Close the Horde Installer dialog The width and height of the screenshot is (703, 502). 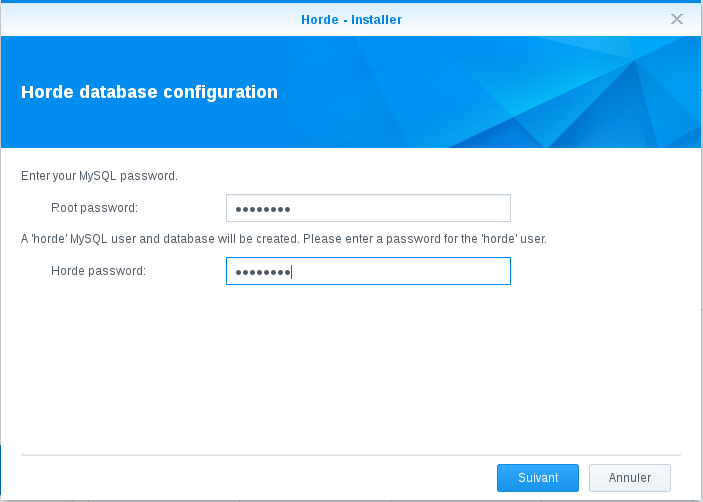pyautogui.click(x=677, y=19)
